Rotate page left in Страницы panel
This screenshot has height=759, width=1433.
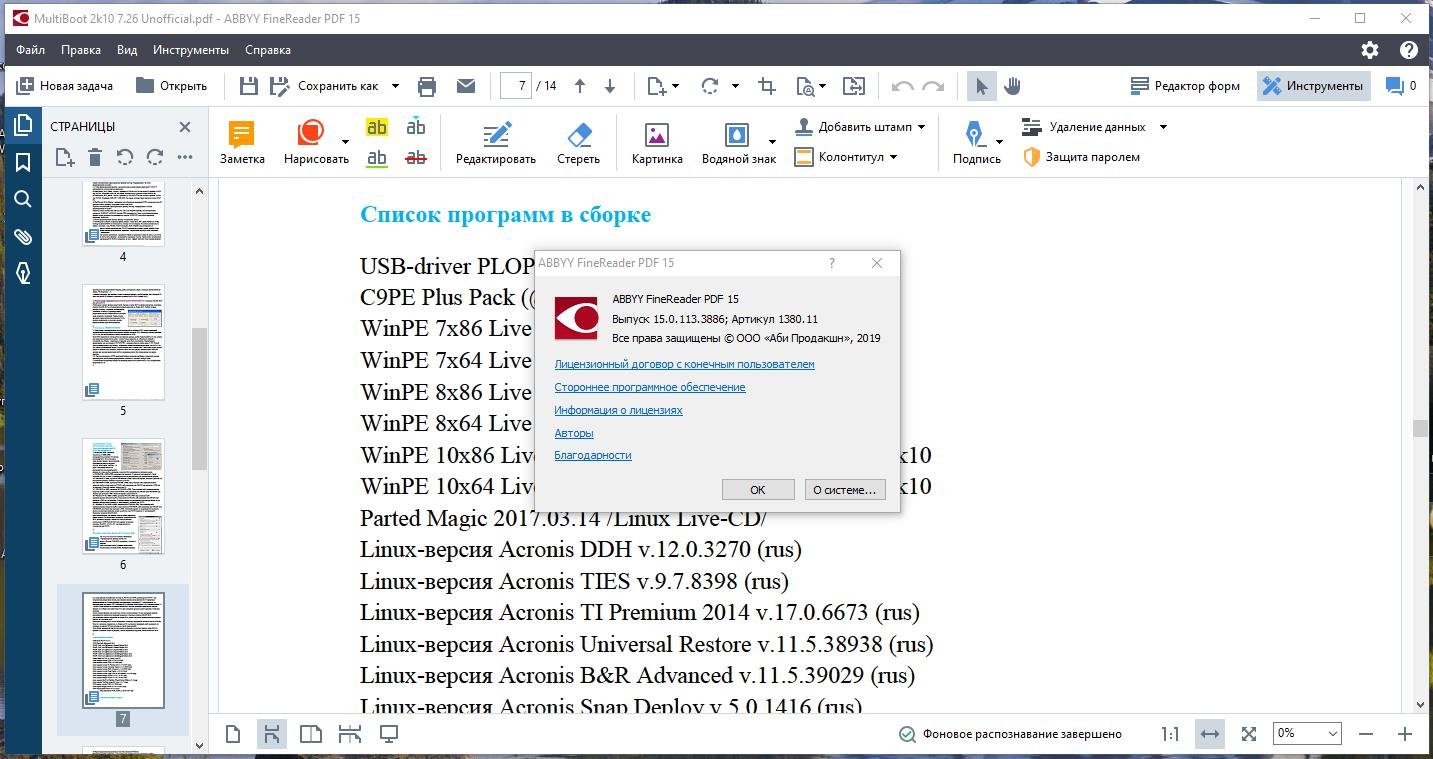click(125, 157)
